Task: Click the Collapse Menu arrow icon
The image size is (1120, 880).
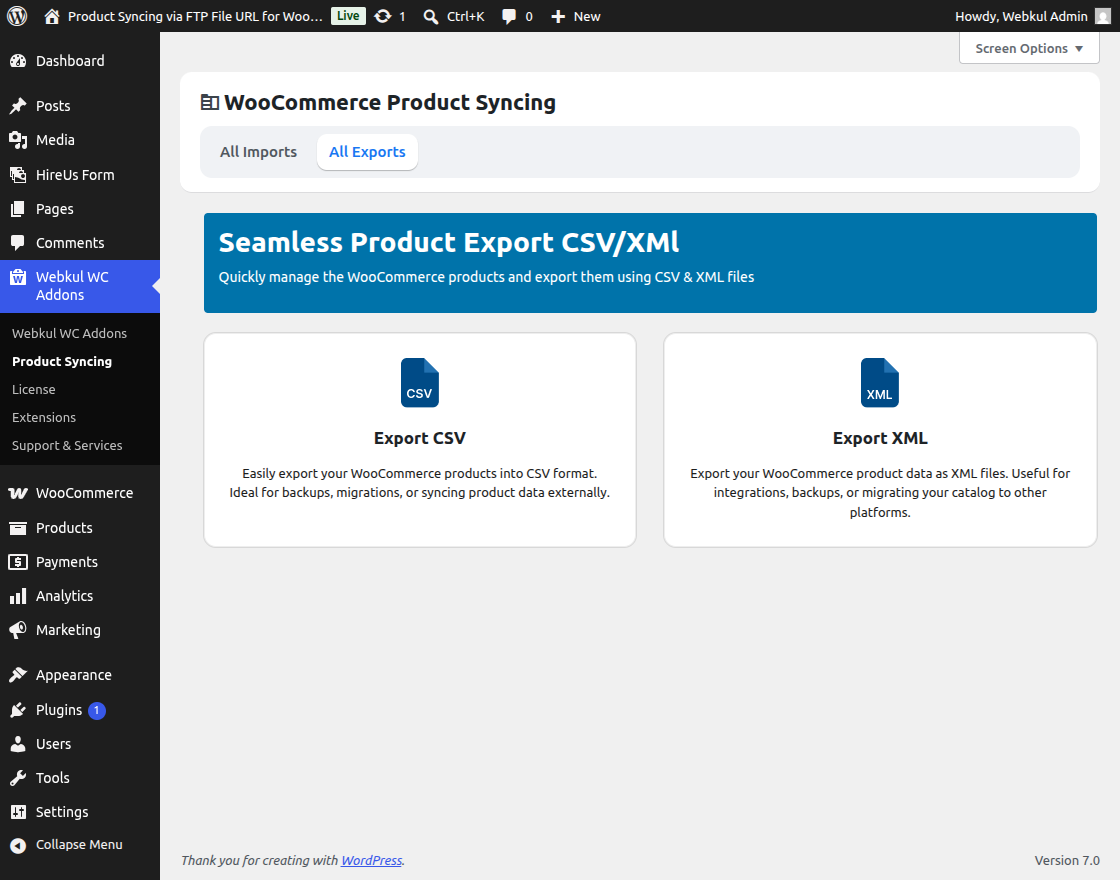Action: (x=18, y=845)
